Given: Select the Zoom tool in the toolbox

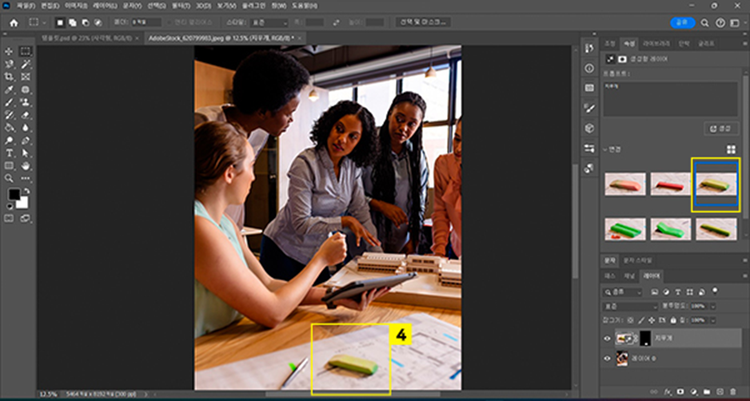Looking at the screenshot, I should tap(9, 178).
